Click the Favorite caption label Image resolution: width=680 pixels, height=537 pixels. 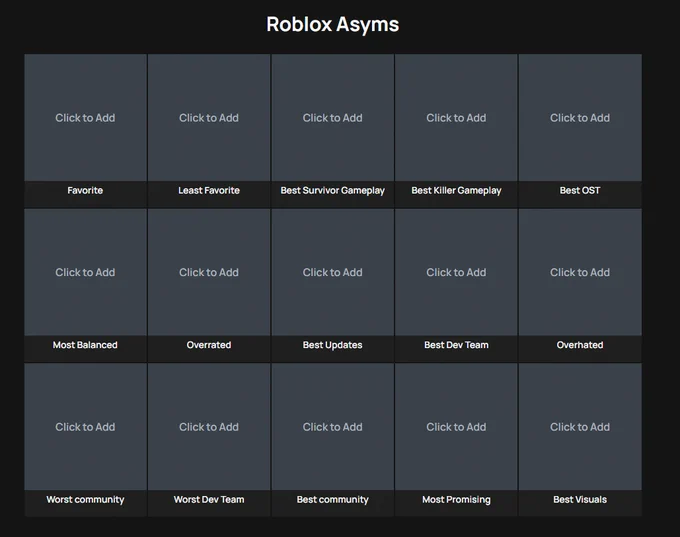point(85,190)
